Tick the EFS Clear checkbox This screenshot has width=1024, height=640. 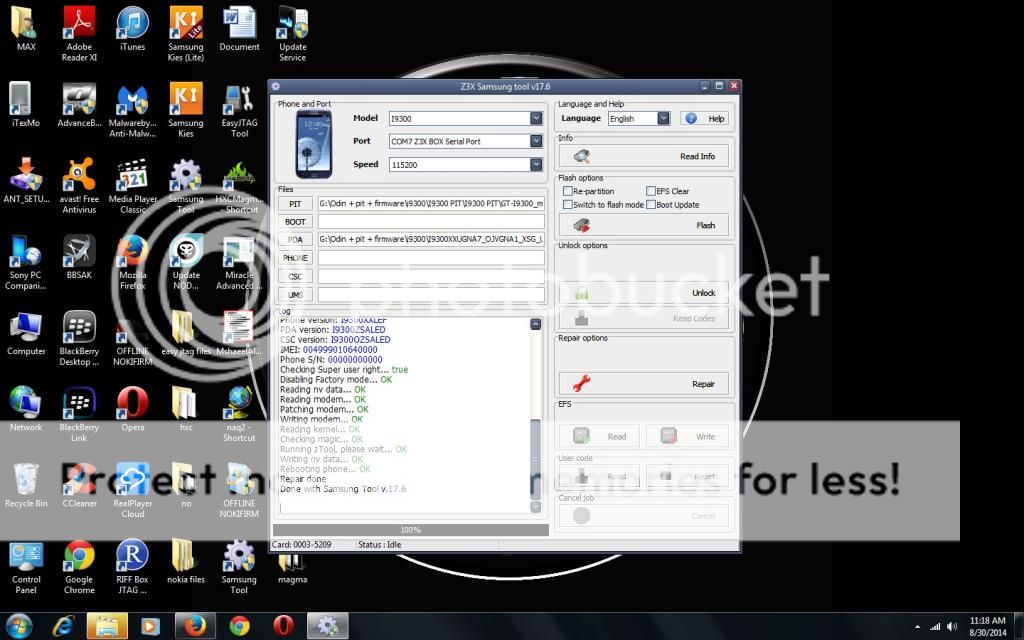[650, 191]
